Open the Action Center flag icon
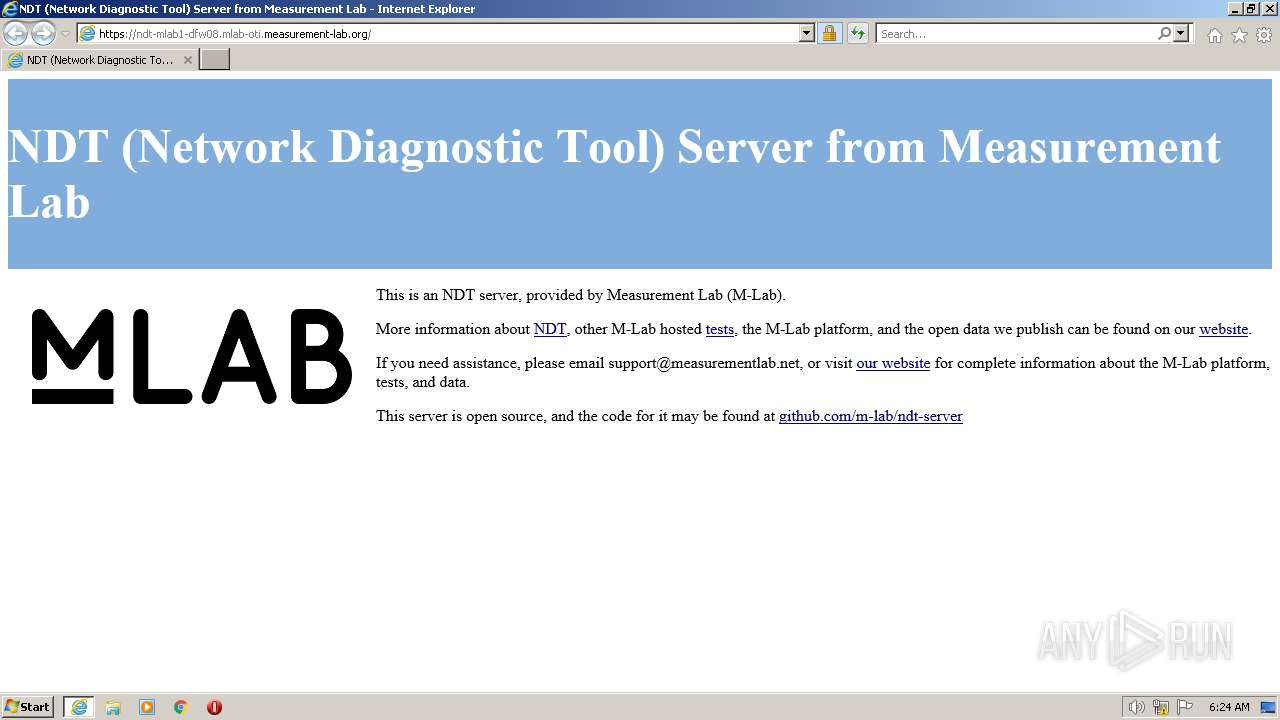 (1185, 707)
